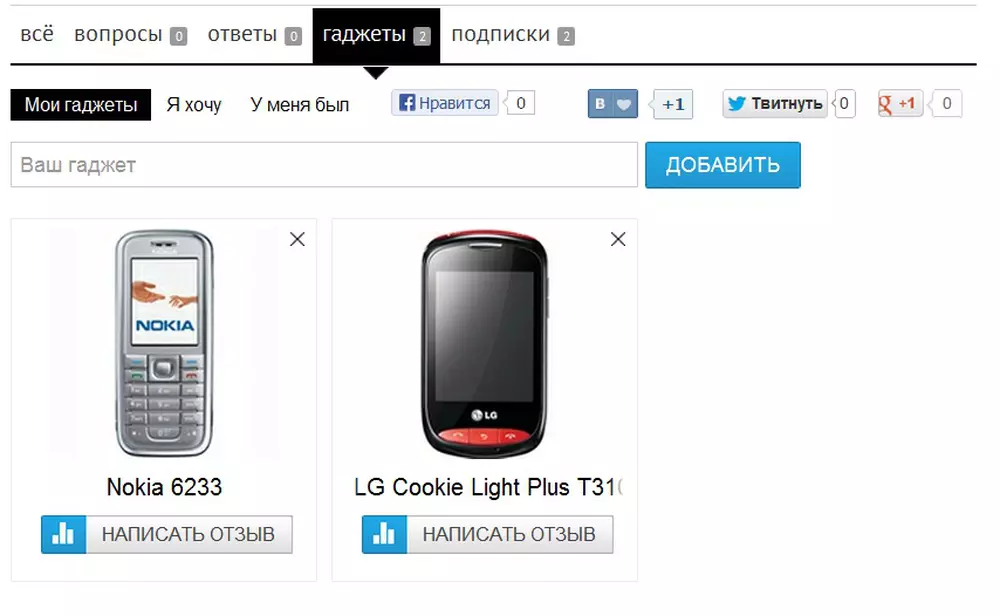Click the VK heart share icon

pos(625,104)
